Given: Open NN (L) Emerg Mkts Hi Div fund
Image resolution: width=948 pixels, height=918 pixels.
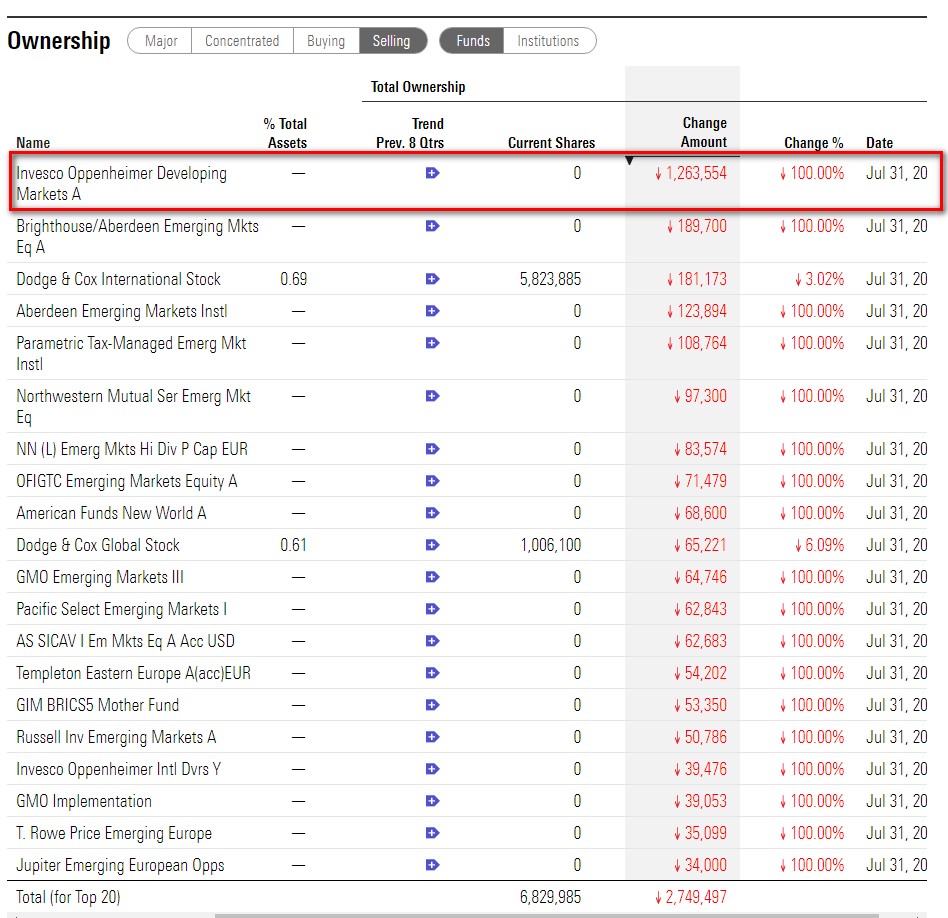Looking at the screenshot, I should [132, 449].
